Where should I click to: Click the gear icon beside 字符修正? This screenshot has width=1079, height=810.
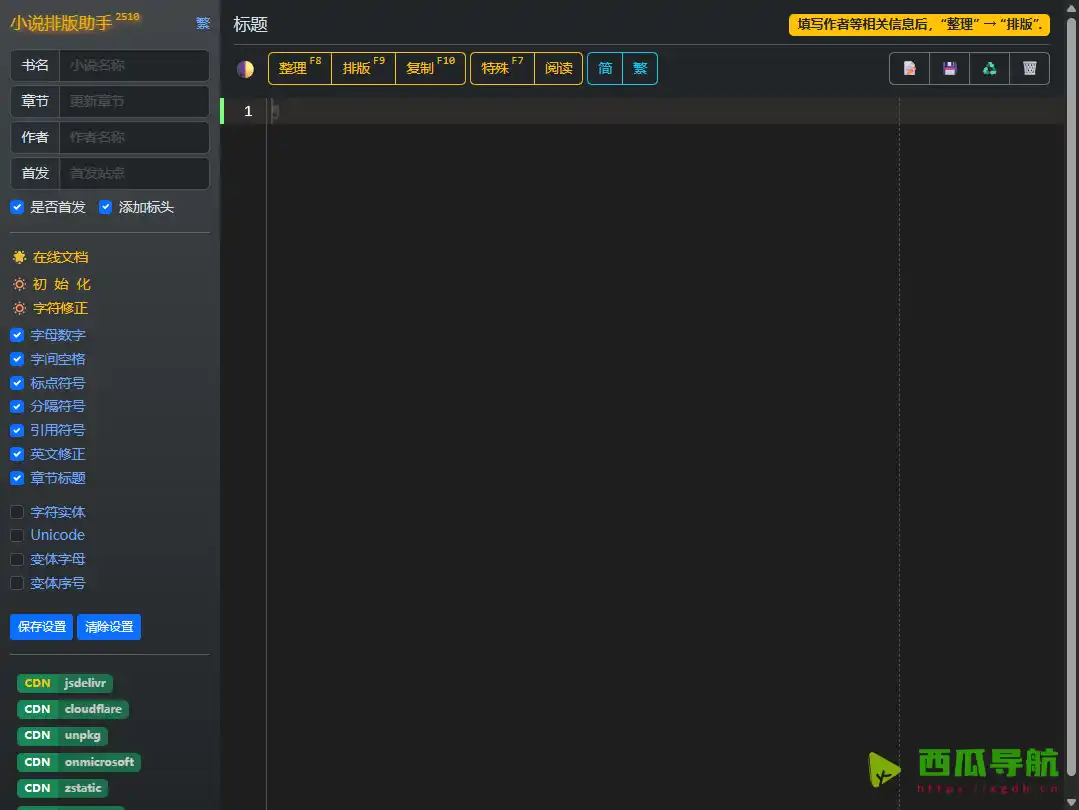(19, 308)
